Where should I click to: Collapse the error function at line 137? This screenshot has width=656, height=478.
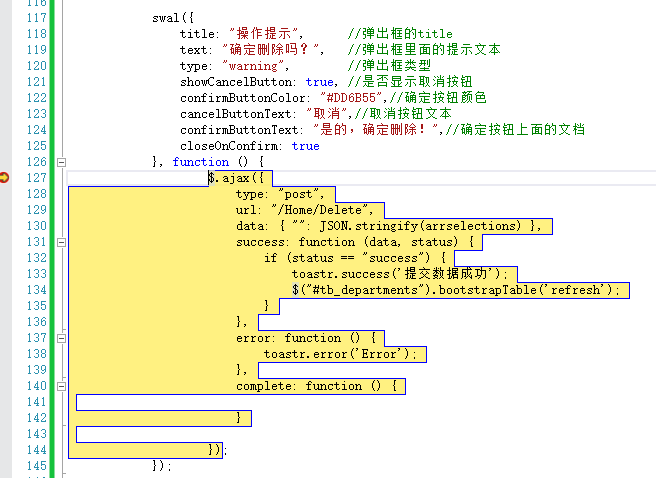[x=60, y=338]
